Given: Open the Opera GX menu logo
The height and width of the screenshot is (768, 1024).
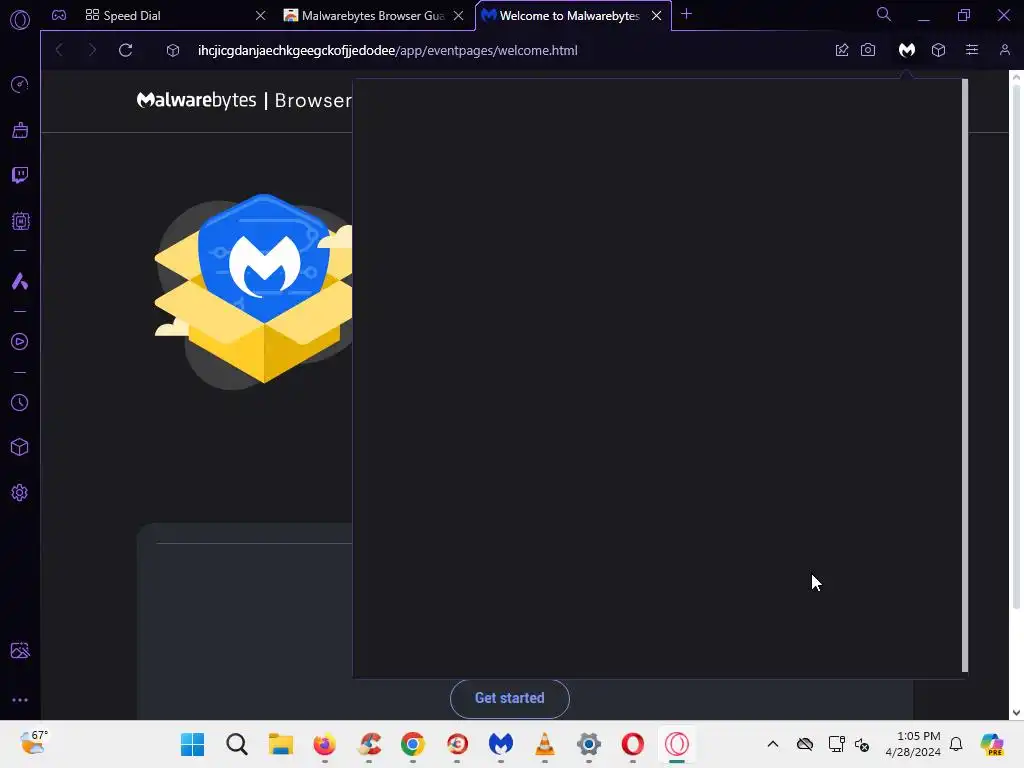Looking at the screenshot, I should pos(20,20).
